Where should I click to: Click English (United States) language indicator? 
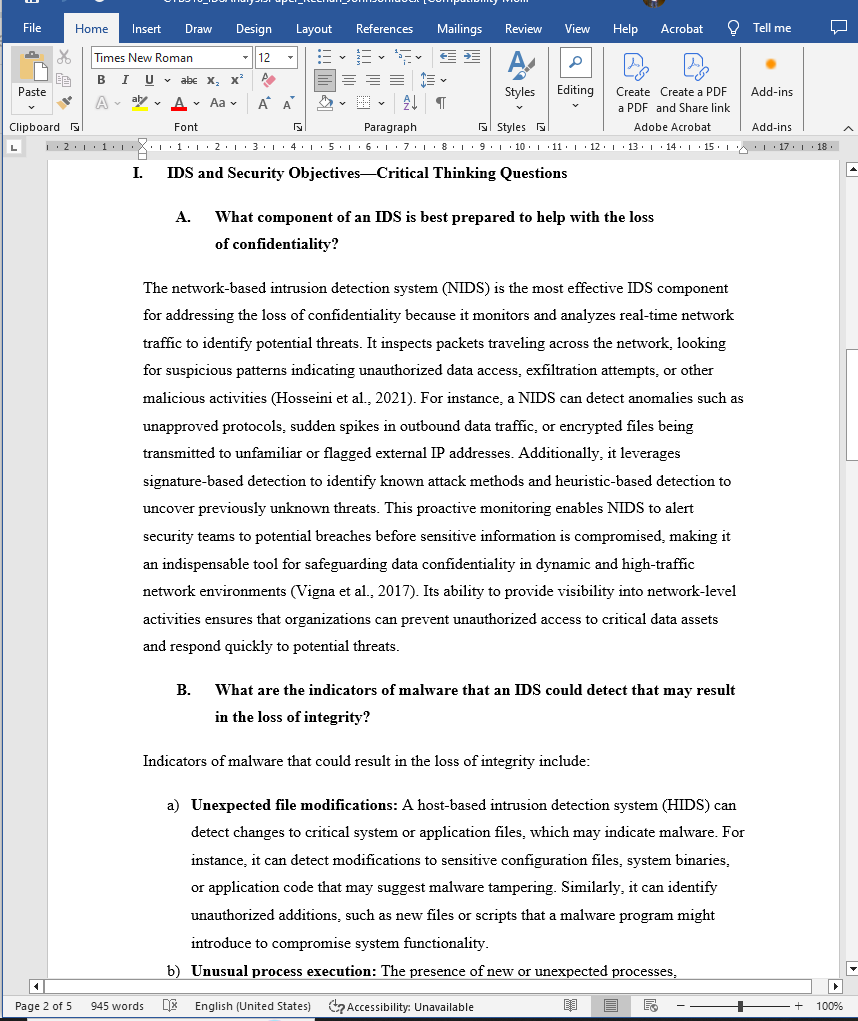click(253, 1006)
